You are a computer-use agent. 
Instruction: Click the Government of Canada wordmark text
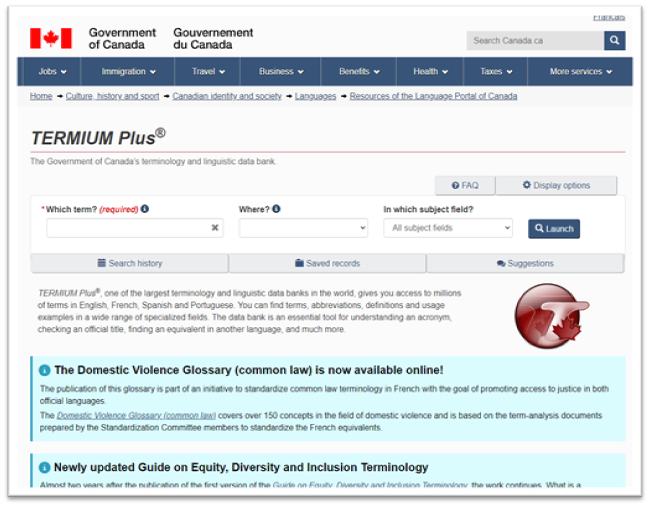coord(122,39)
